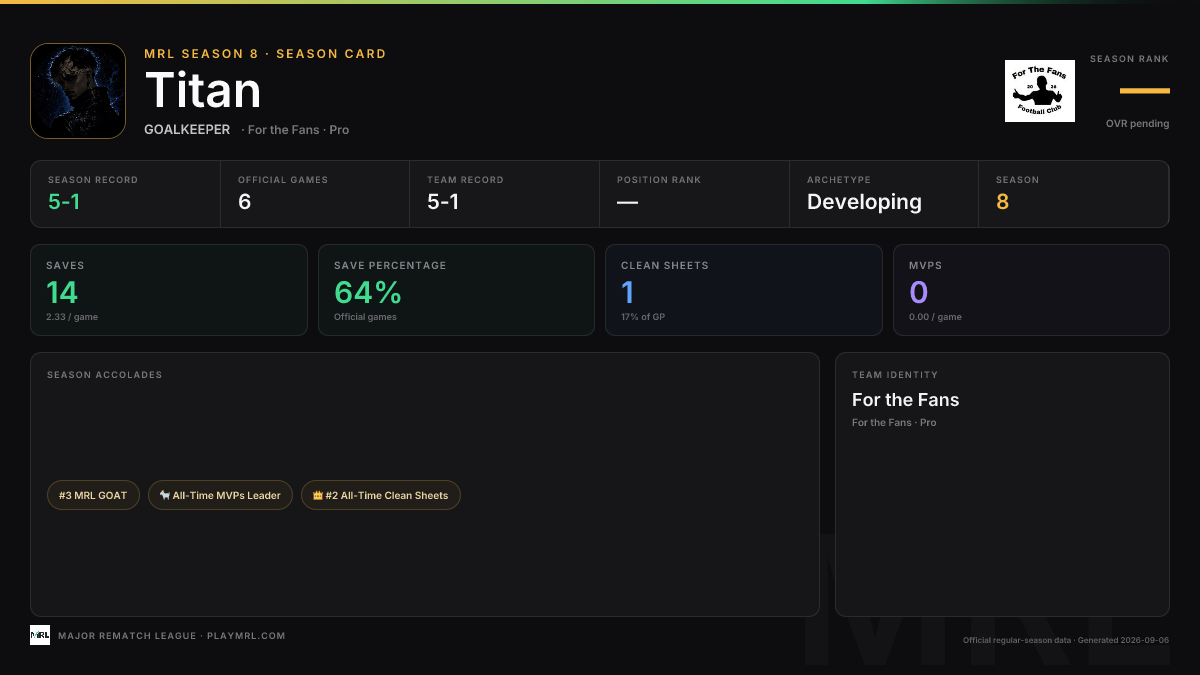
Task: Click the OVR pending label
Action: coord(1137,124)
